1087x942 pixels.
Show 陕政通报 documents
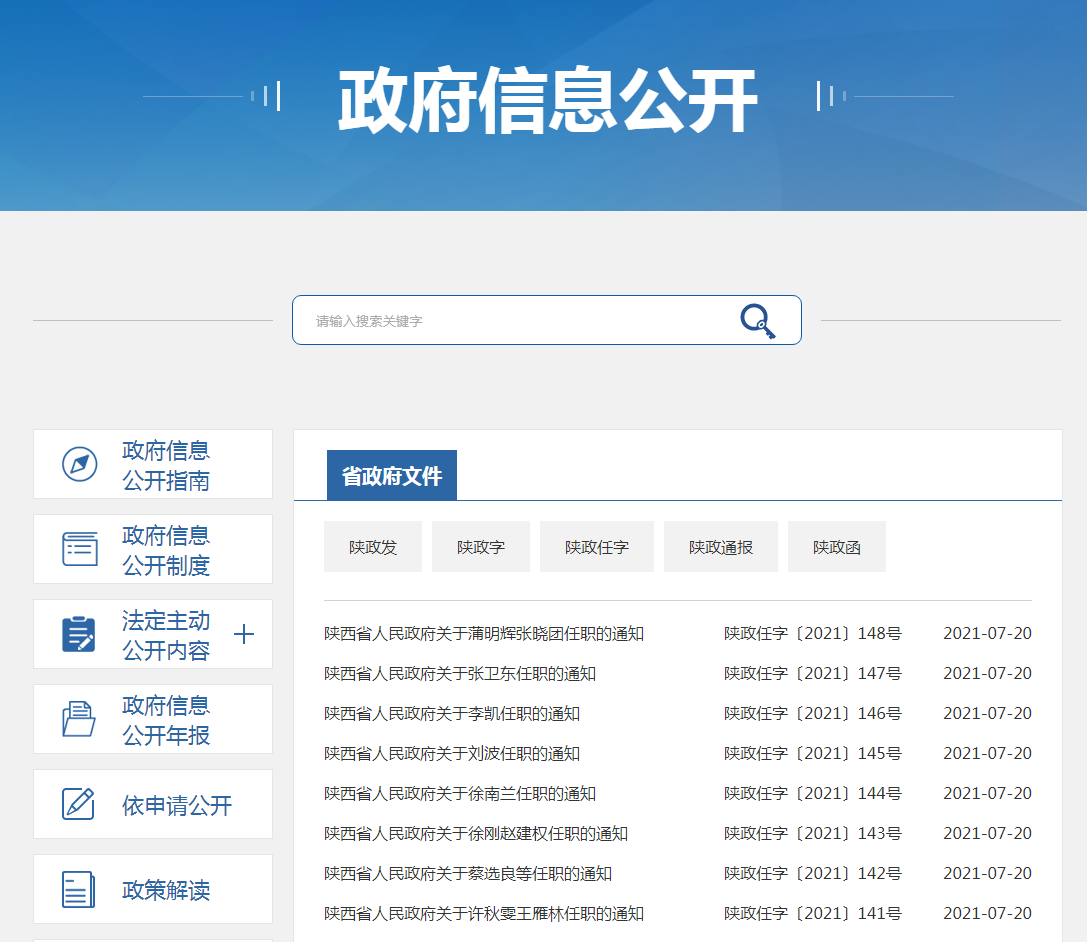721,547
